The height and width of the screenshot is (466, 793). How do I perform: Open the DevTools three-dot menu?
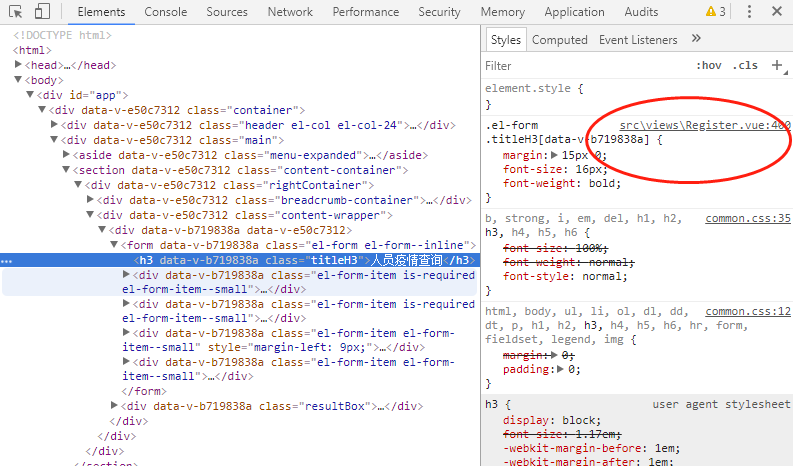749,11
